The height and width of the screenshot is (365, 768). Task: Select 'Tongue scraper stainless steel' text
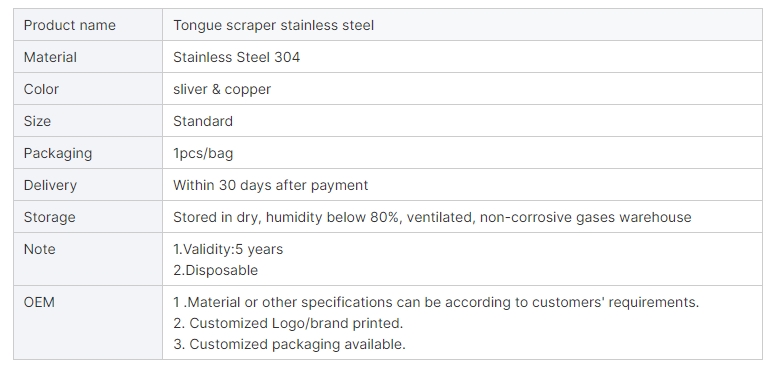pyautogui.click(x=273, y=25)
